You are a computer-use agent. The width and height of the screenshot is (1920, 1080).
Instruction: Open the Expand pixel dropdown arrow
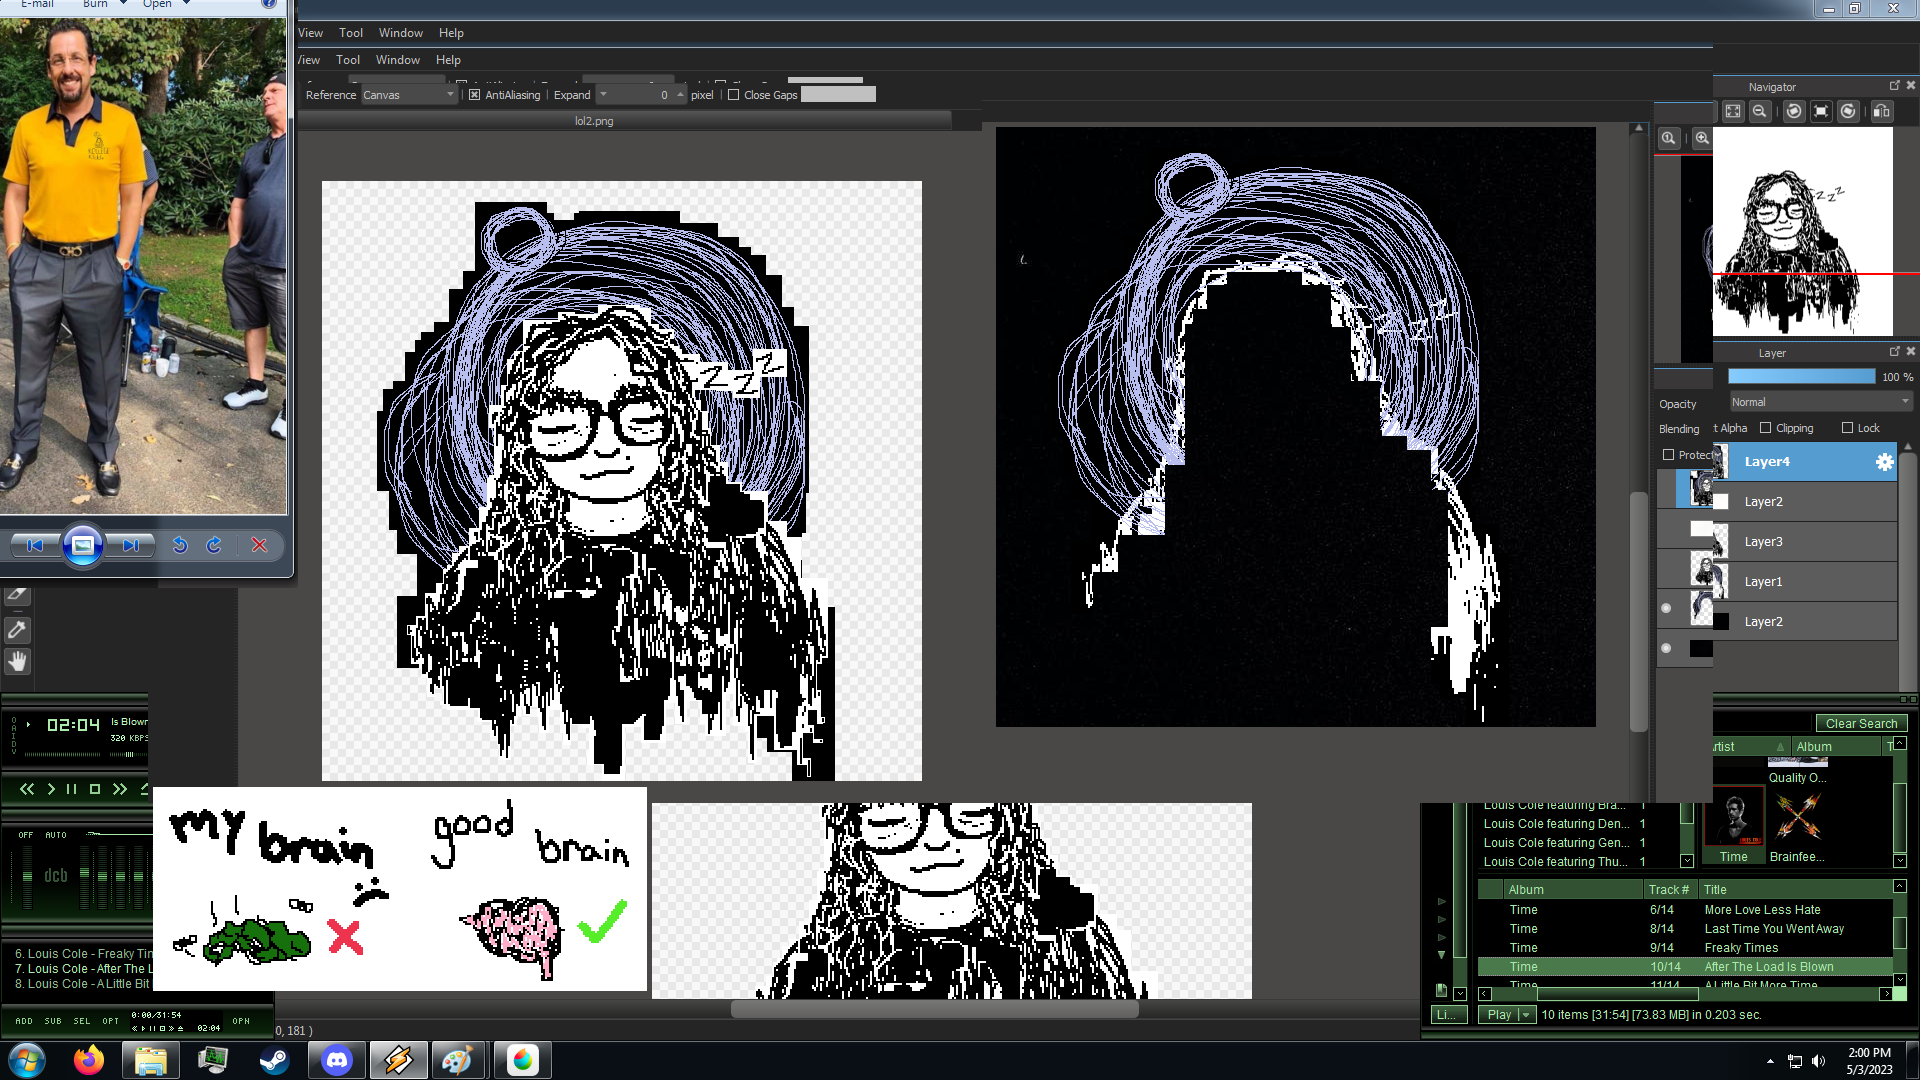[x=603, y=95]
